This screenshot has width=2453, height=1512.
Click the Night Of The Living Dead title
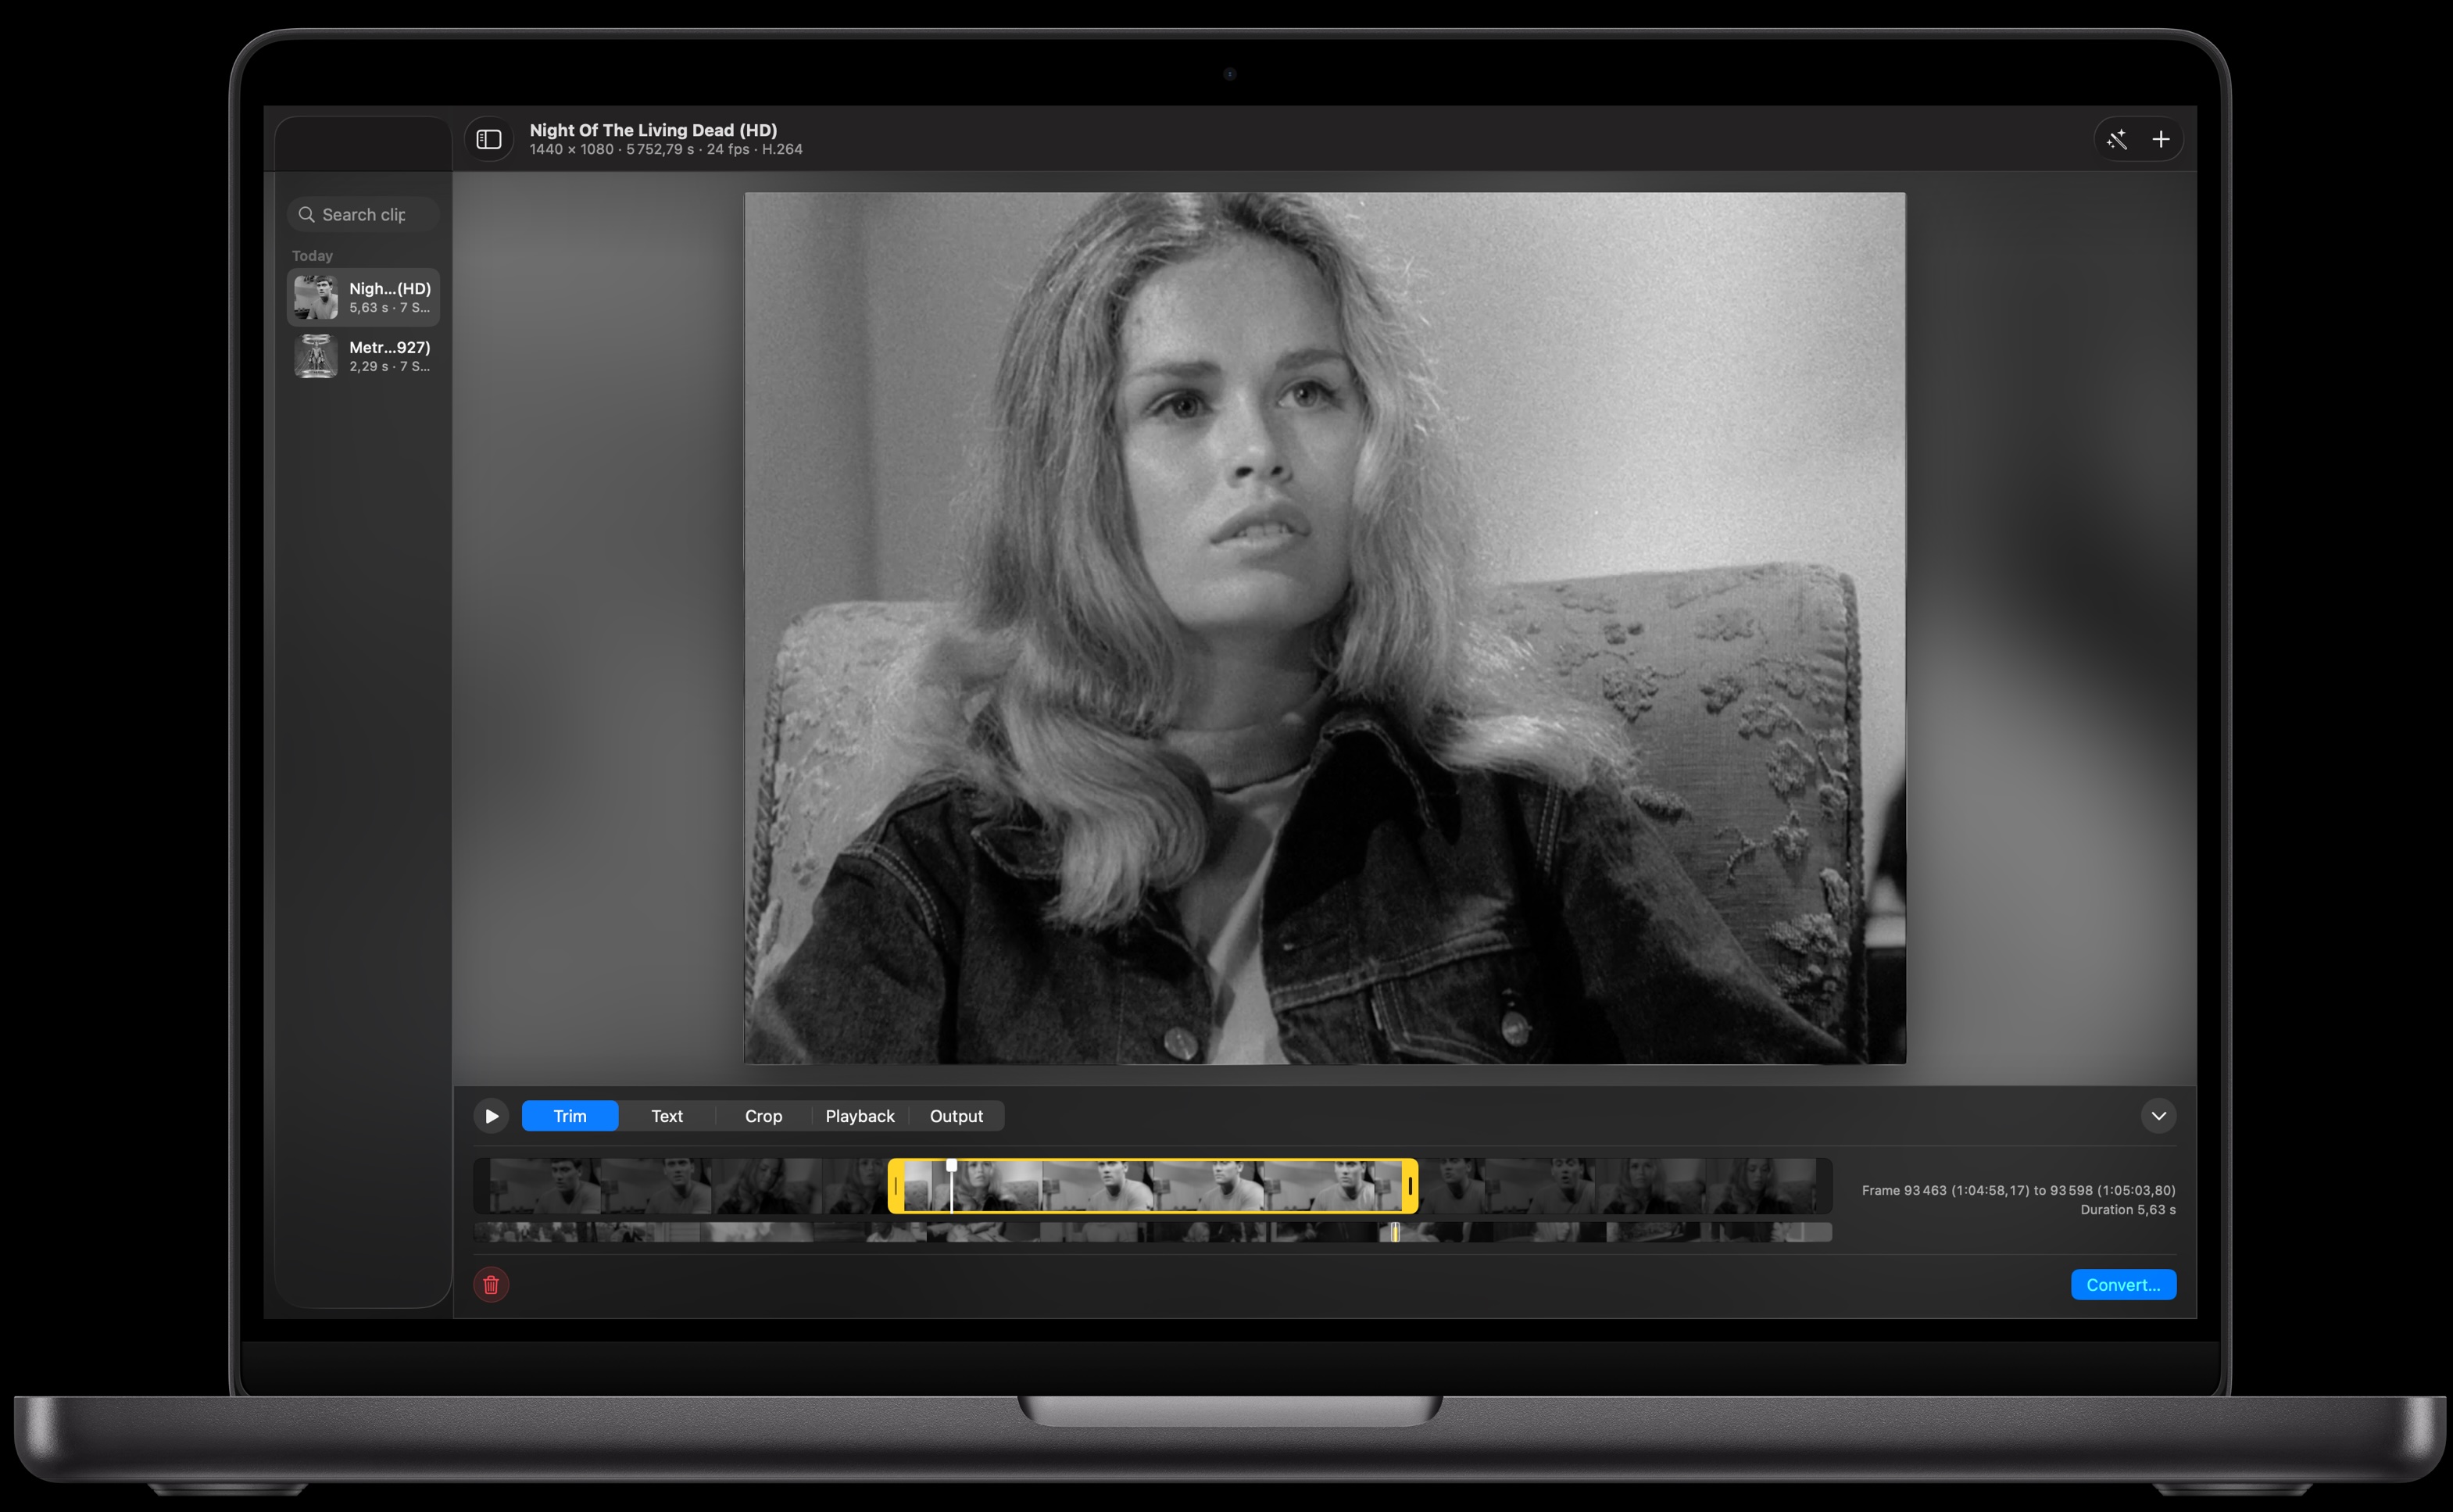(x=653, y=130)
